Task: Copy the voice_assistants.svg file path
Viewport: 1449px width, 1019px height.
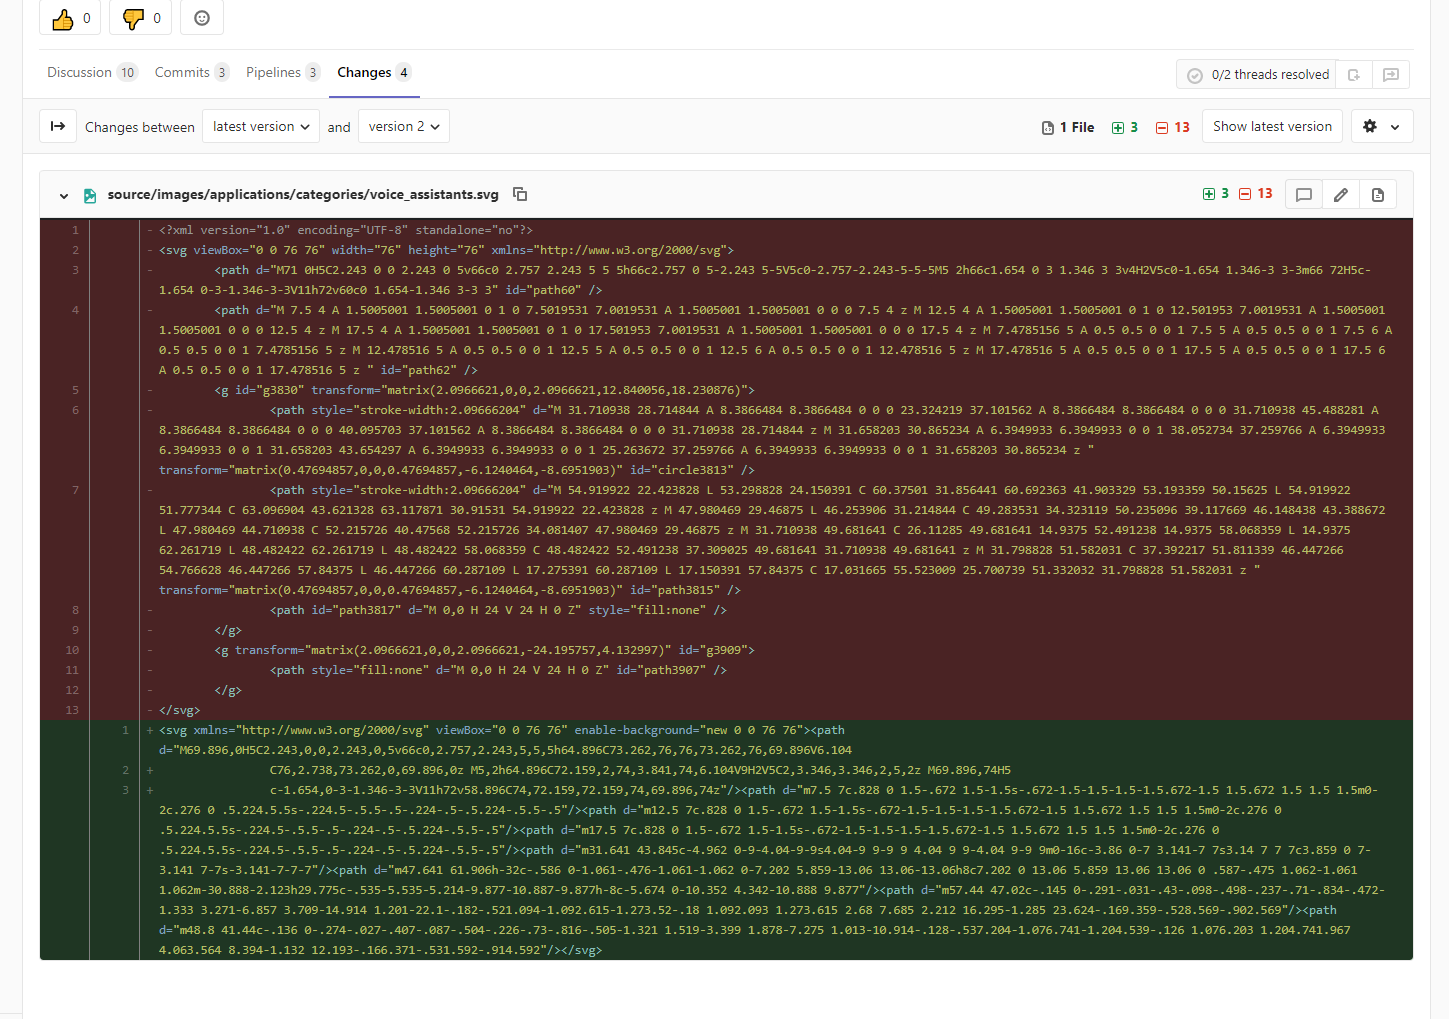Action: [520, 194]
